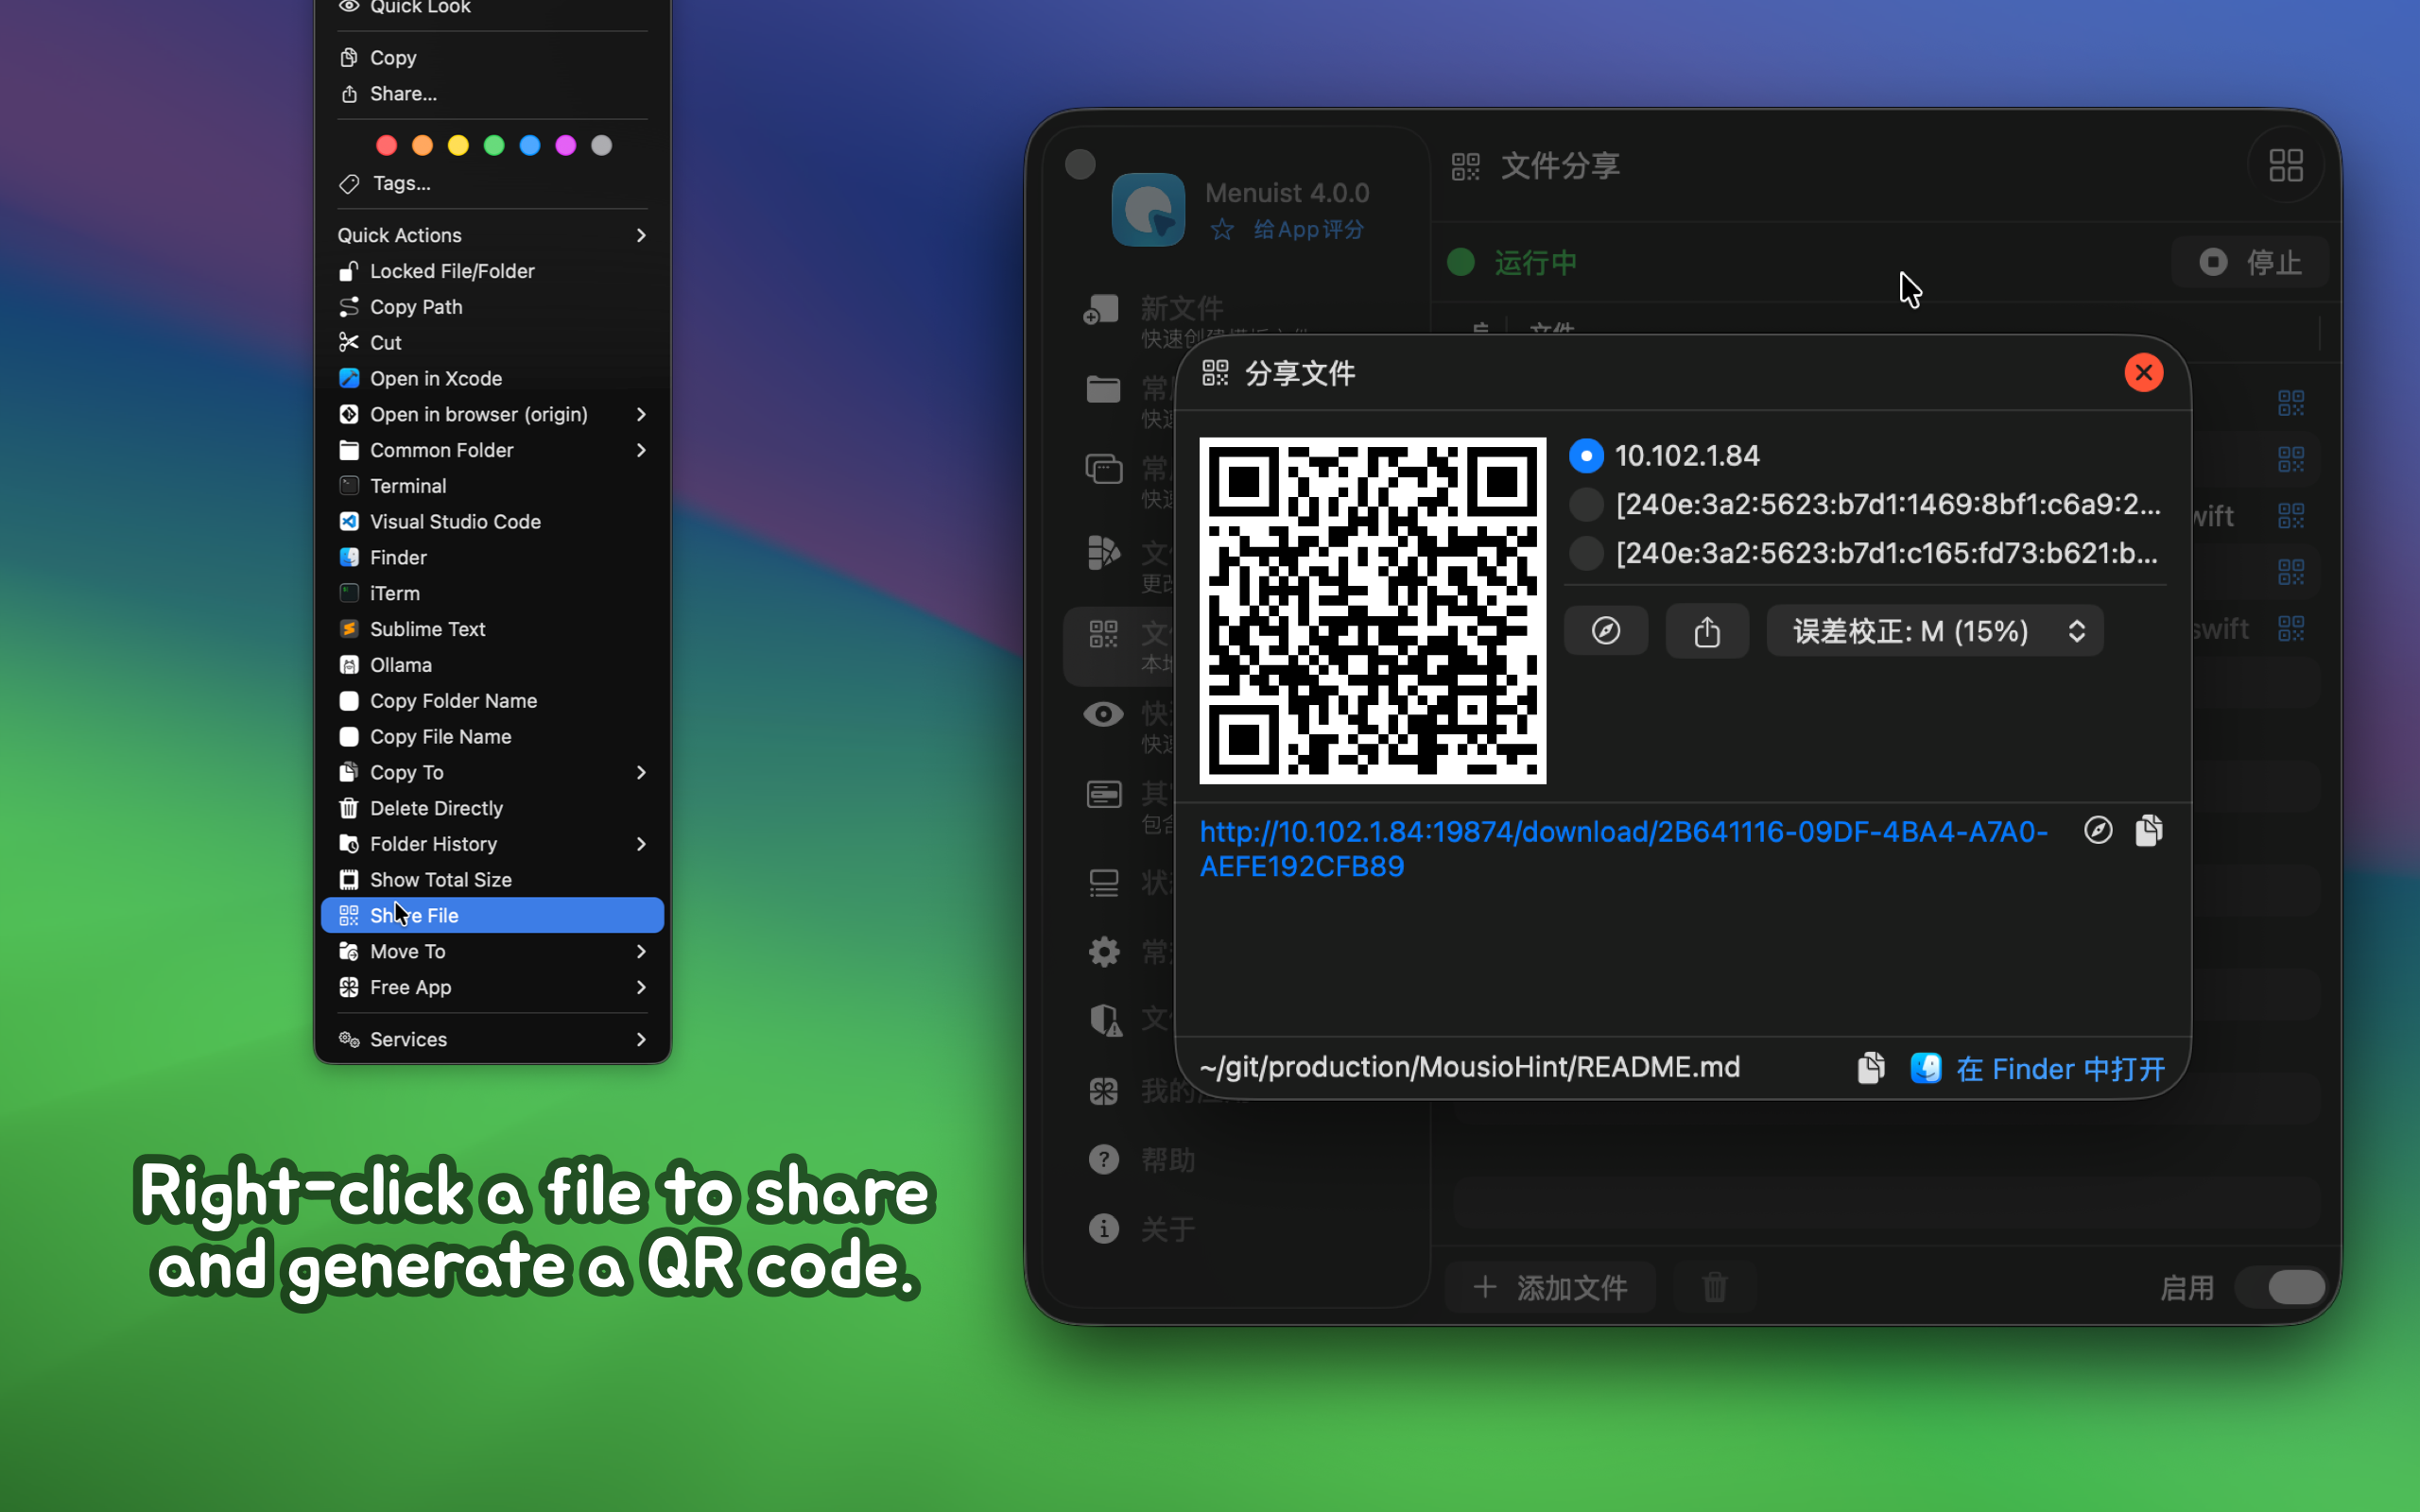
Task: Click the compass icon beside the download URL
Action: click(2098, 830)
